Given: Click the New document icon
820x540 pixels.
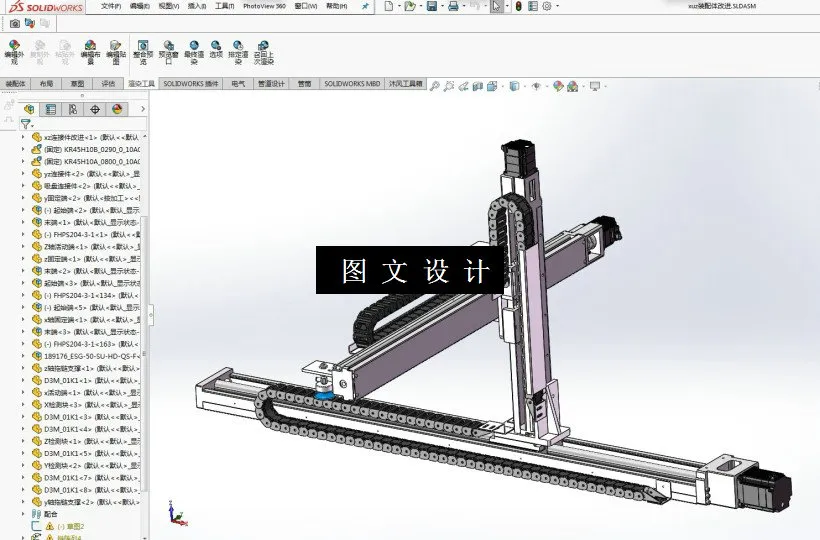Looking at the screenshot, I should 389,6.
